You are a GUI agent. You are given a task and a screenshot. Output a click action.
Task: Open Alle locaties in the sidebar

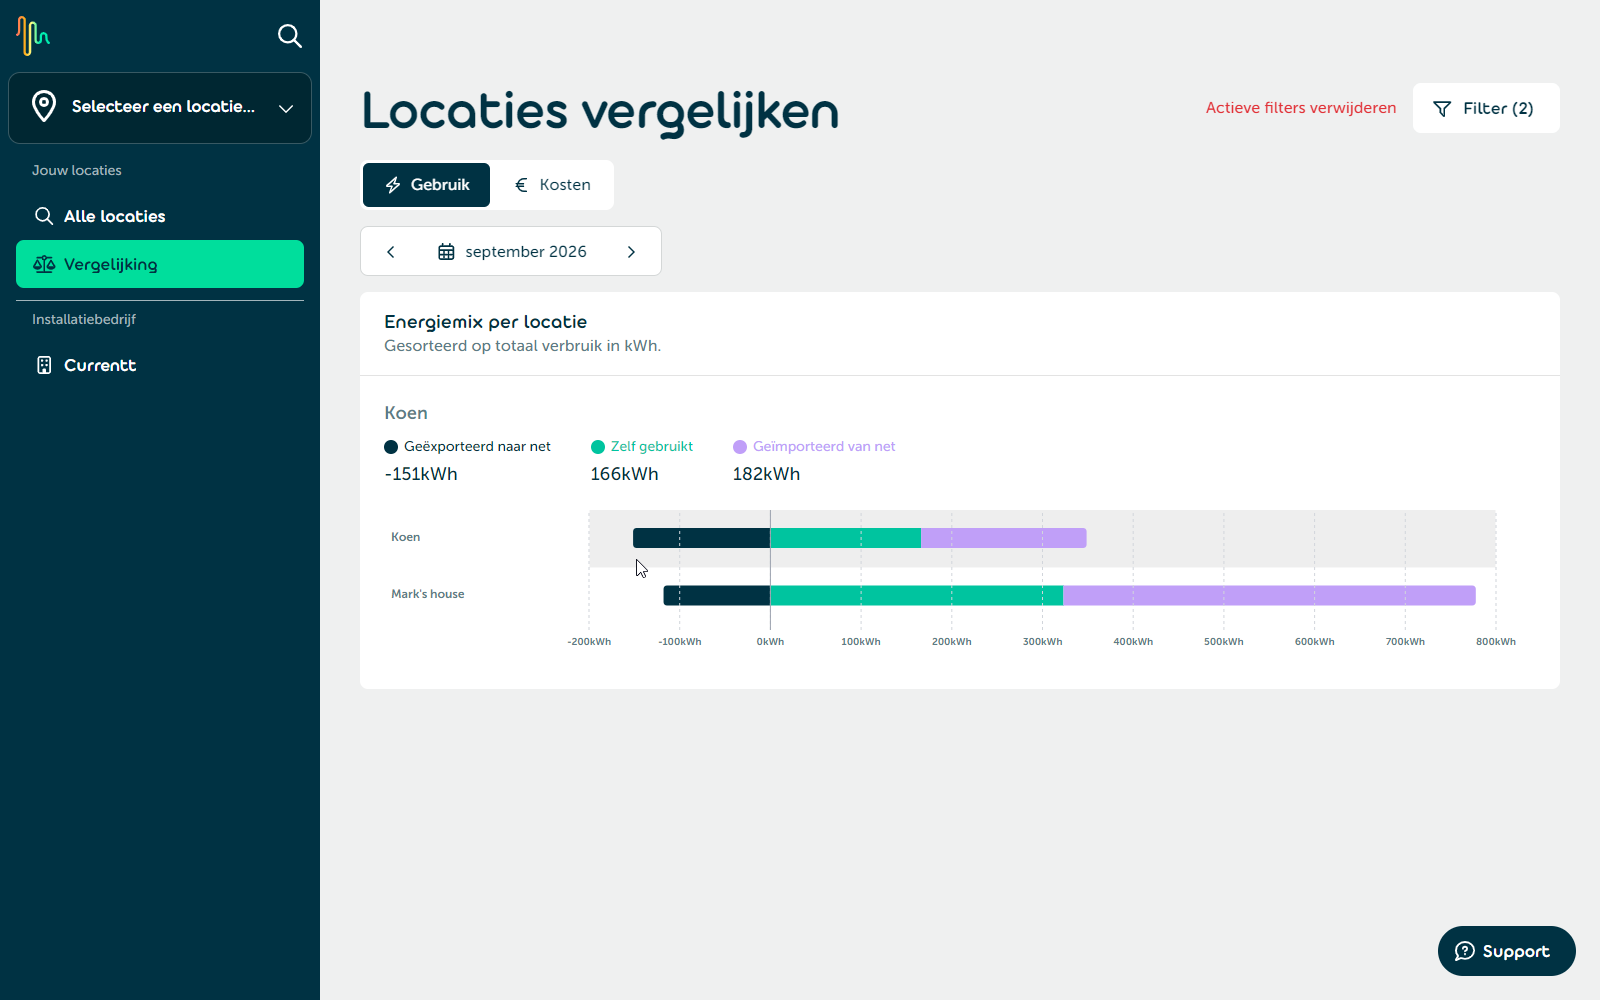tap(160, 216)
